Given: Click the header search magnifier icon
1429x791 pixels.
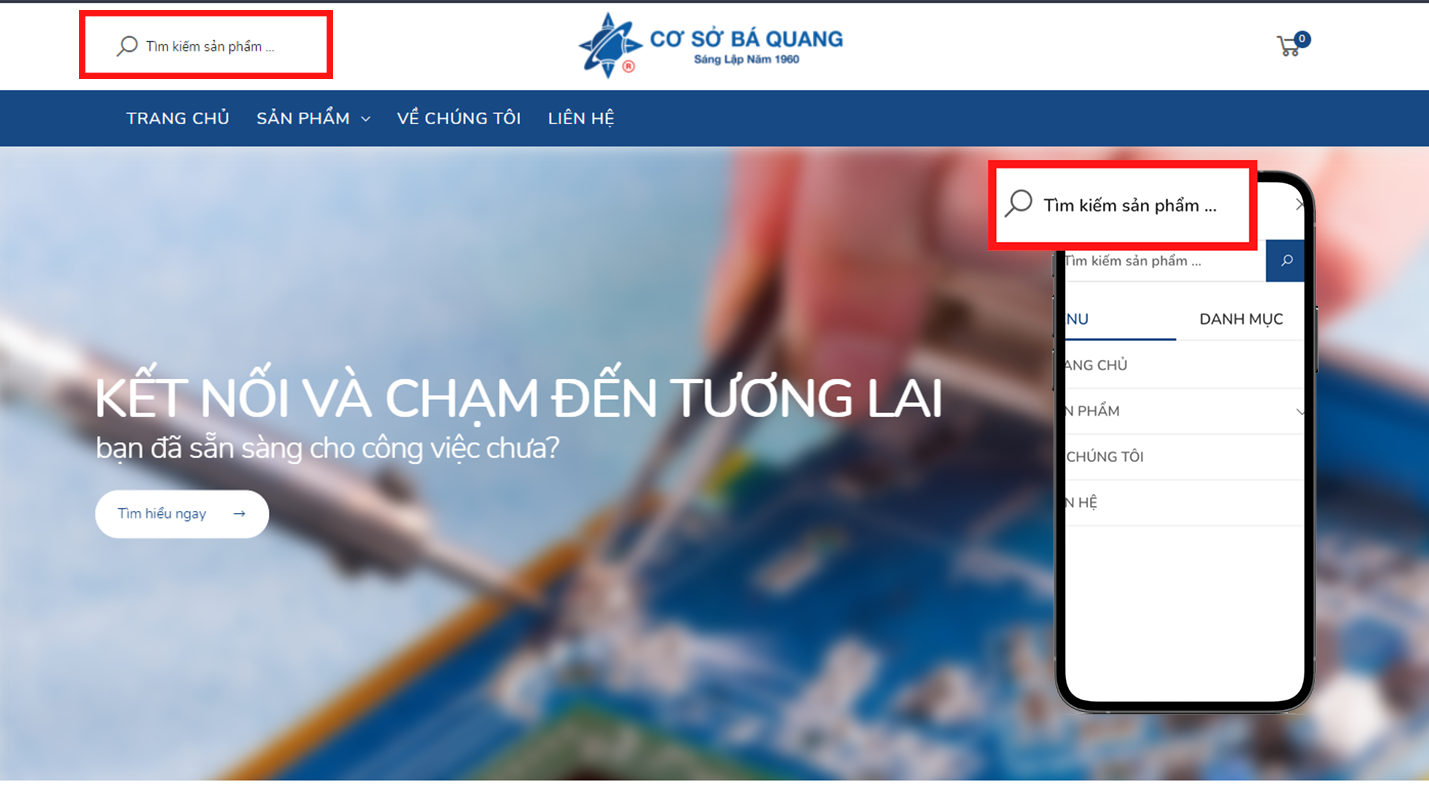Looking at the screenshot, I should click(127, 46).
